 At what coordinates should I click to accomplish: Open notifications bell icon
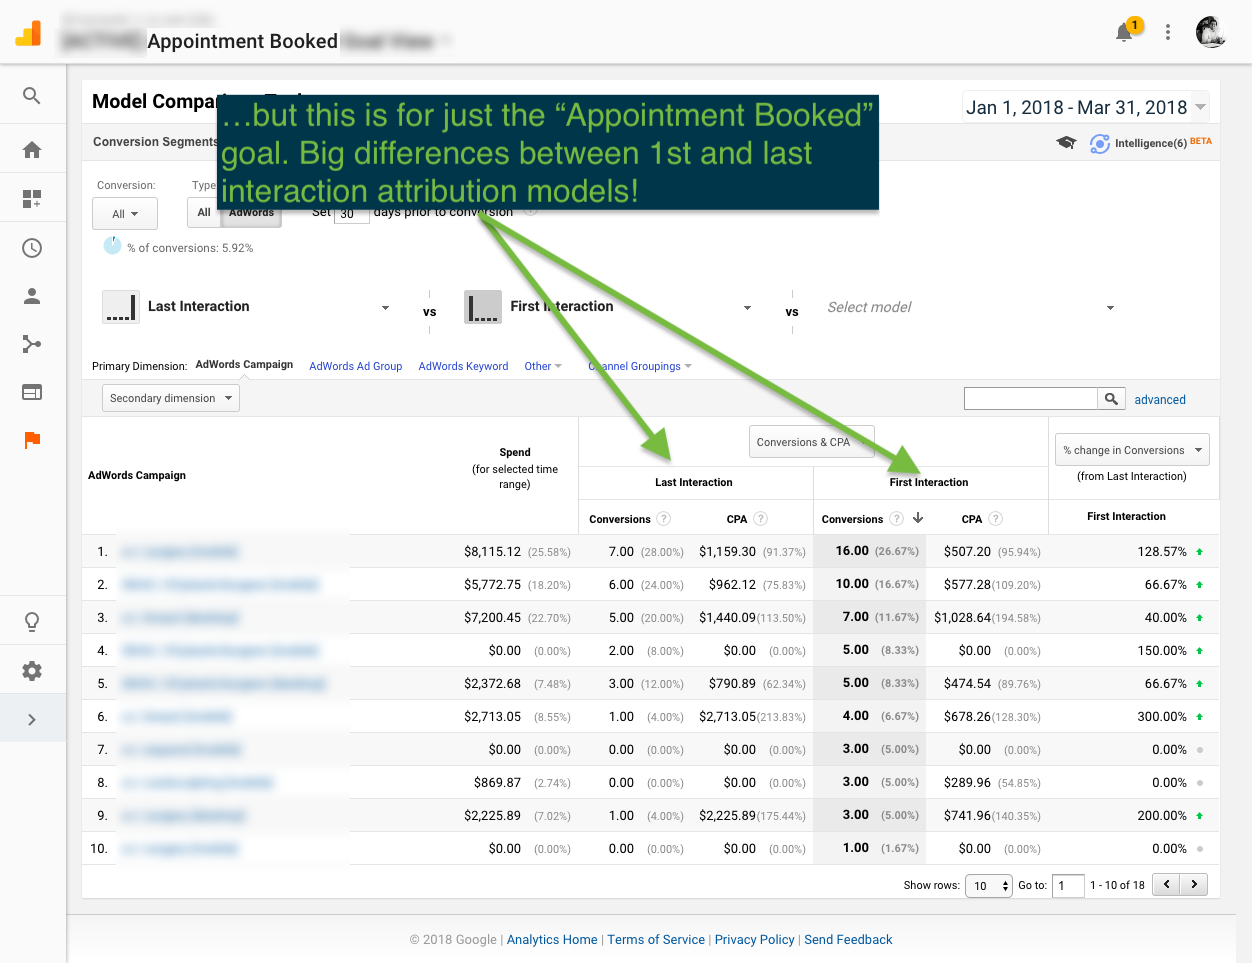(x=1126, y=31)
